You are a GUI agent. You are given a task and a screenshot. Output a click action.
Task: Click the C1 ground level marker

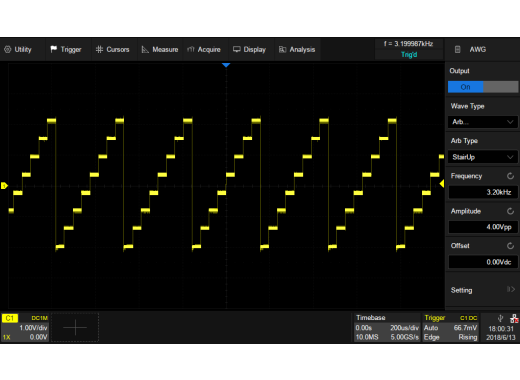4,186
